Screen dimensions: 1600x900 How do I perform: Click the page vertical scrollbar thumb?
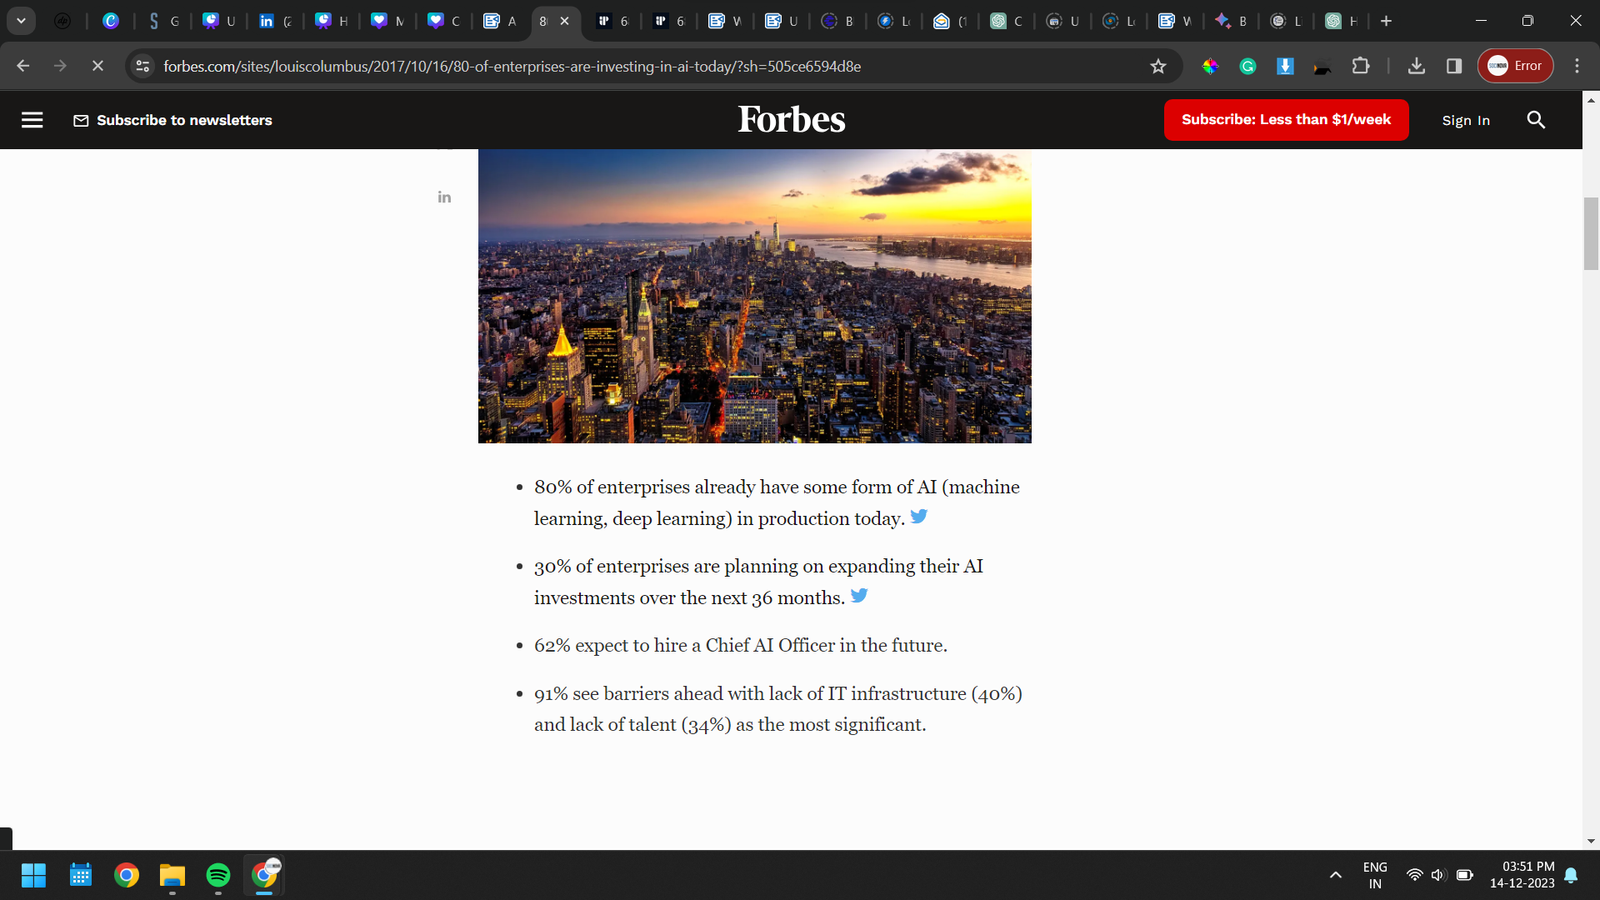coord(1591,234)
